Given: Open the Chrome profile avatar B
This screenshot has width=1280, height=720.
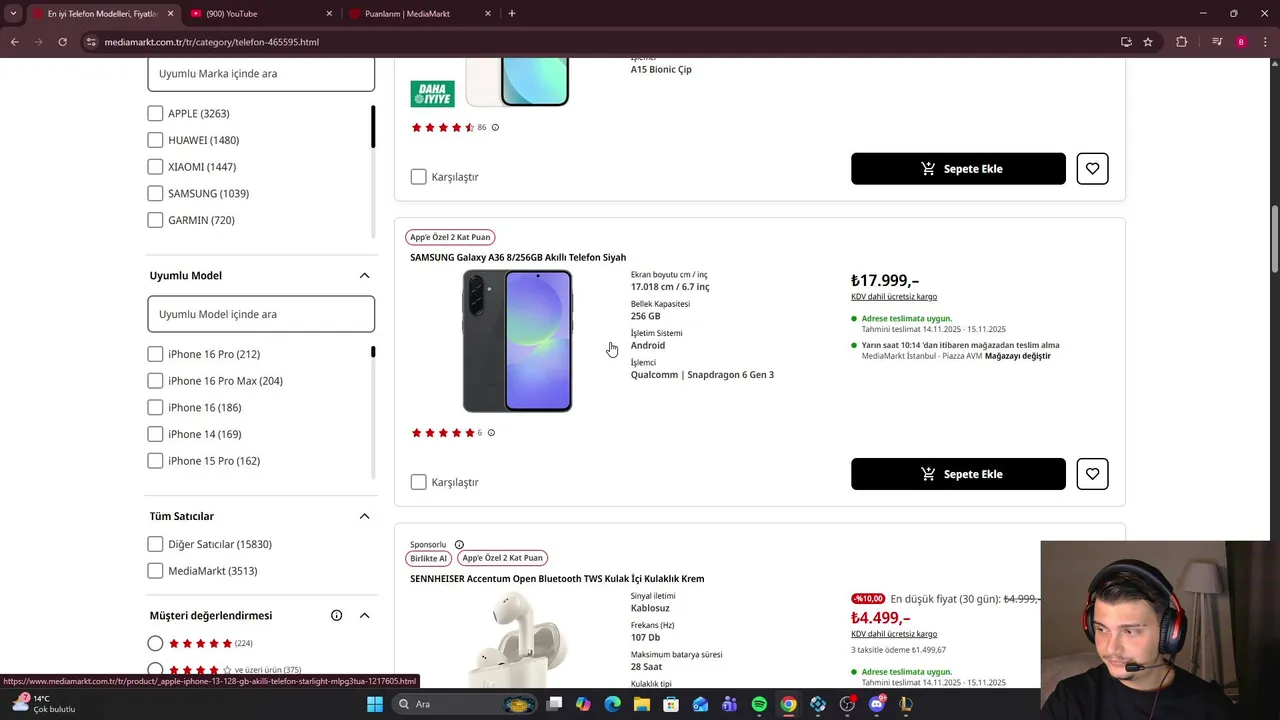Looking at the screenshot, I should (1241, 42).
